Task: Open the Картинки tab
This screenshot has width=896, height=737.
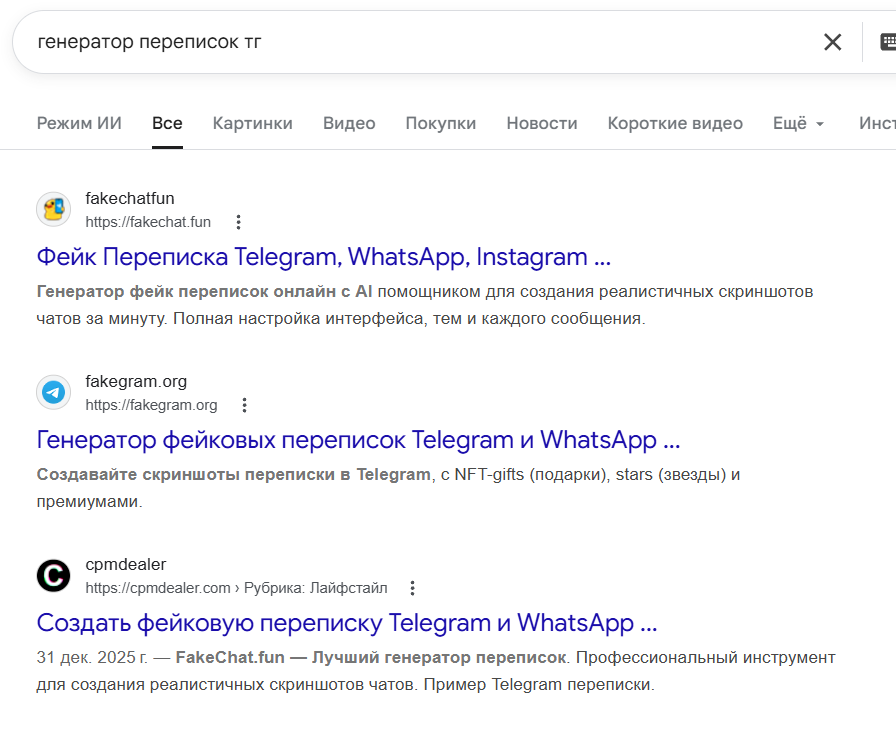Action: coord(253,123)
